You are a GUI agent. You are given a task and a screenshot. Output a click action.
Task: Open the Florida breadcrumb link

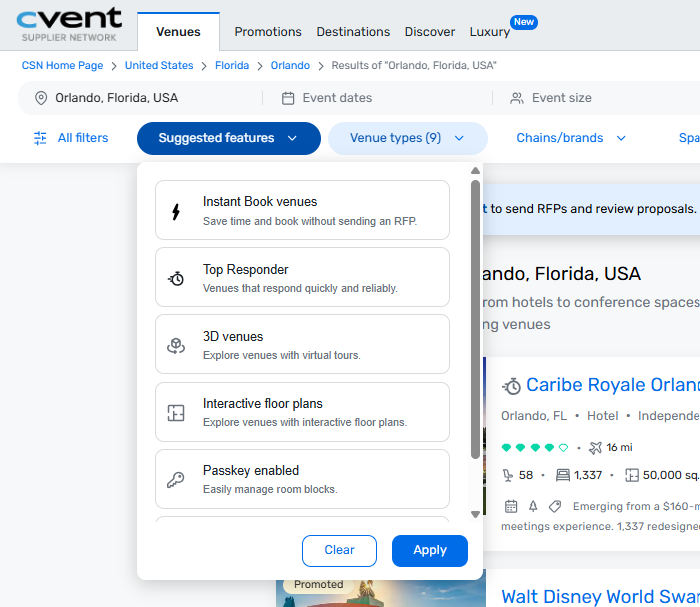point(232,66)
